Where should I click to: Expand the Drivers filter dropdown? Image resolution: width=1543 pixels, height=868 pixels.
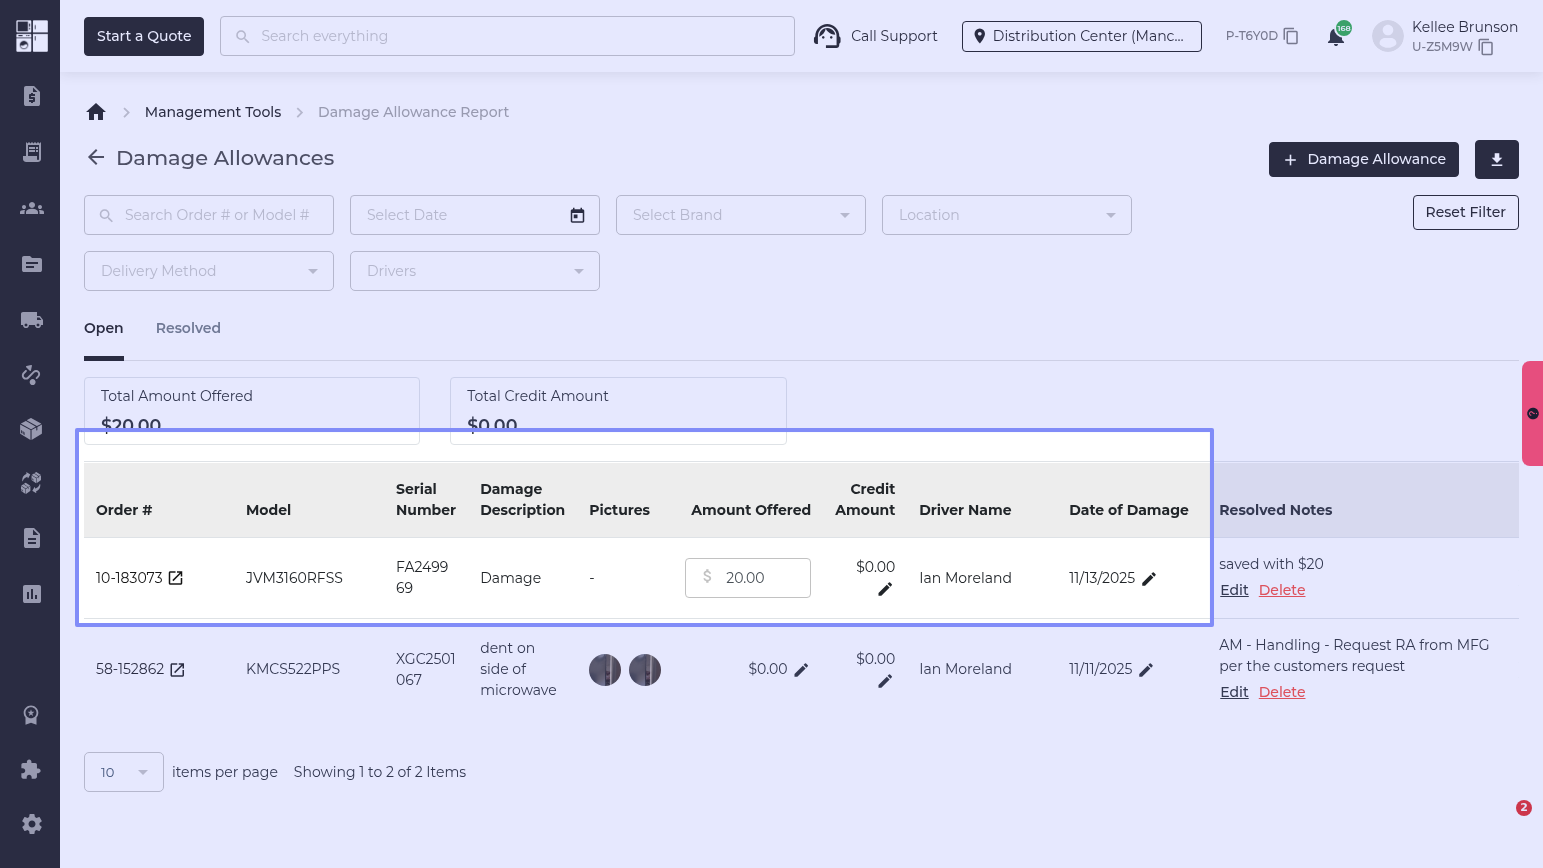474,271
